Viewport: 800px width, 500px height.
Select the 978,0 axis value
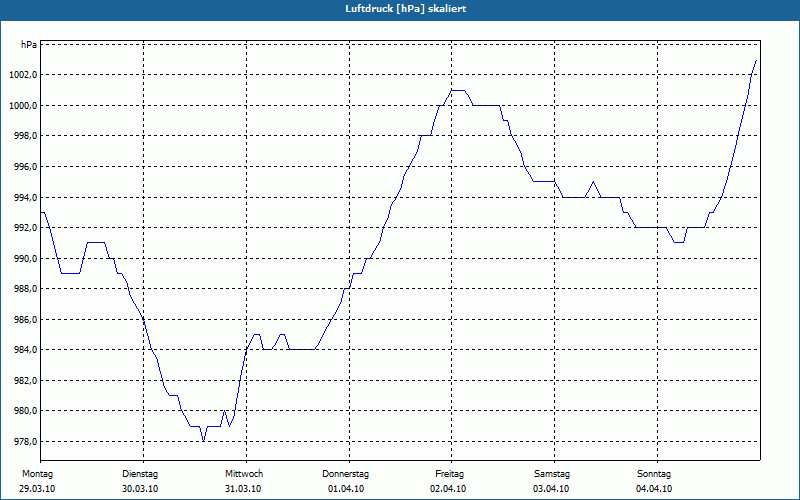(x=25, y=442)
